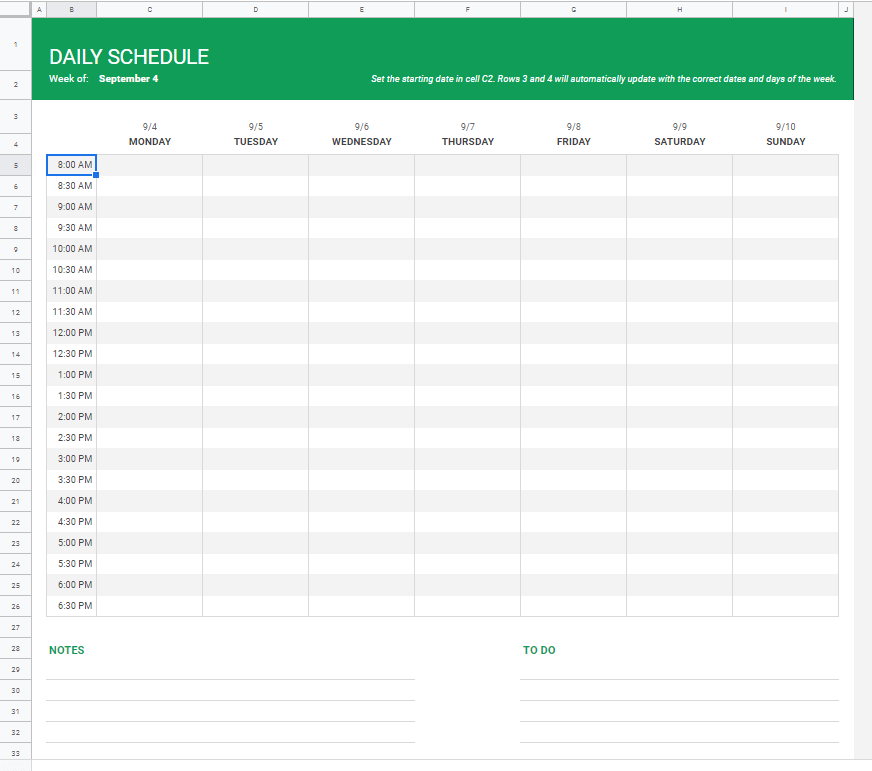Click the MONDAY column heading cell
The image size is (872, 771).
tap(149, 141)
